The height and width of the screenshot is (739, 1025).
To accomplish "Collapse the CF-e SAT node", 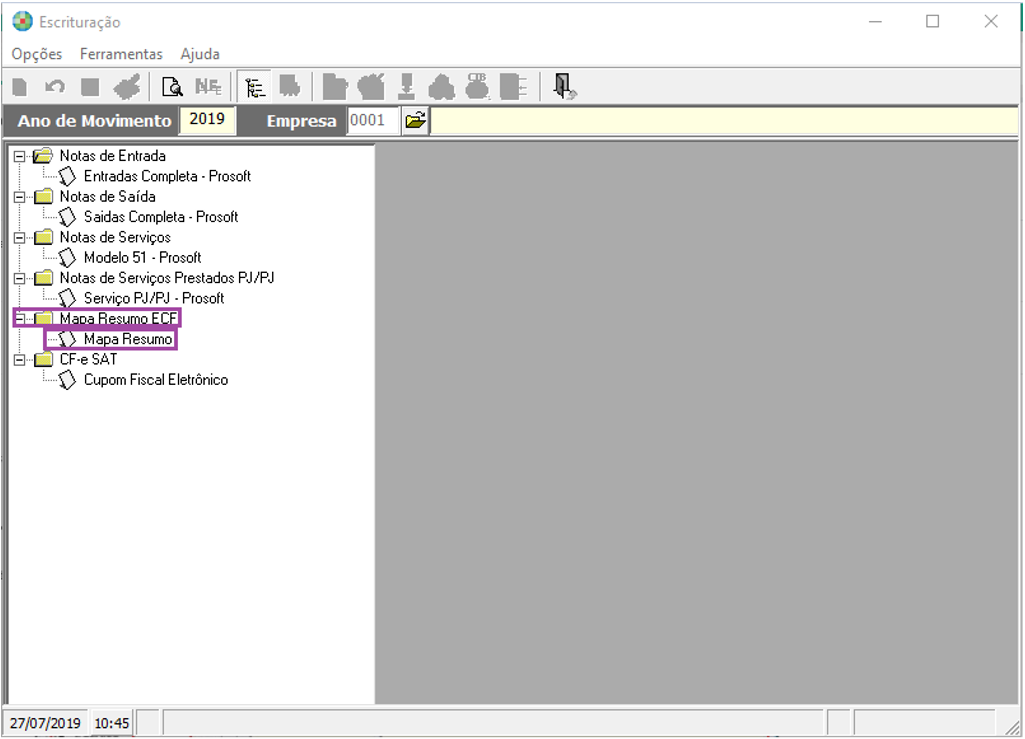I will (20, 360).
